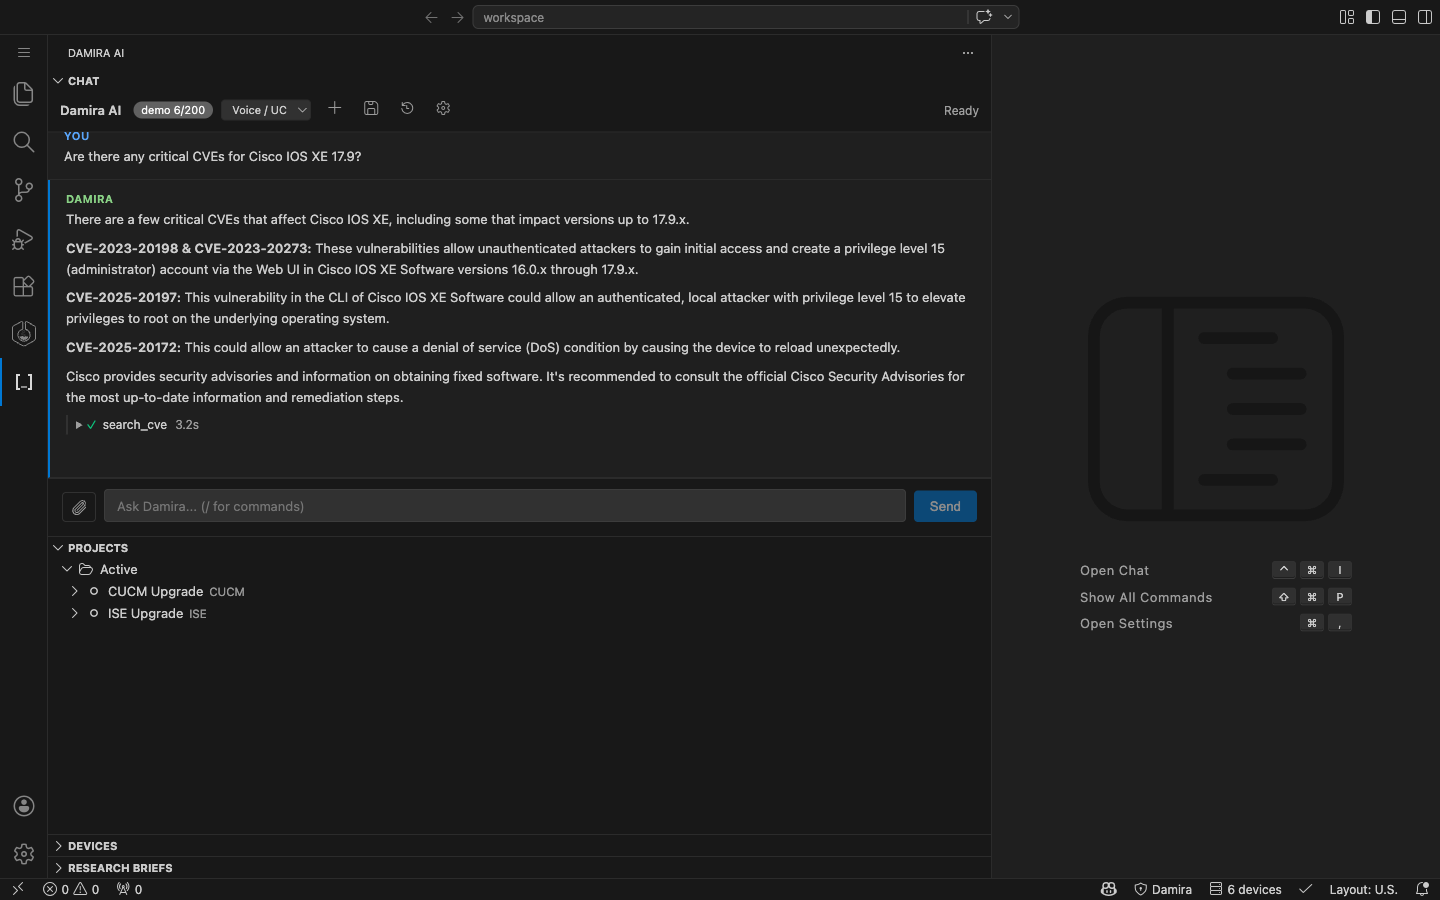Click the DAMIRA AI panel title
The width and height of the screenshot is (1440, 900).
click(x=96, y=53)
